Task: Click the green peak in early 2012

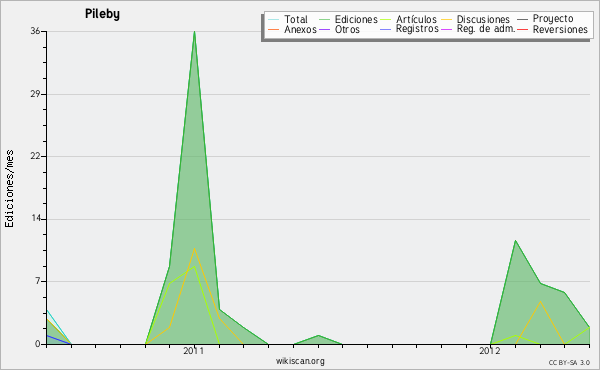Action: [x=515, y=241]
